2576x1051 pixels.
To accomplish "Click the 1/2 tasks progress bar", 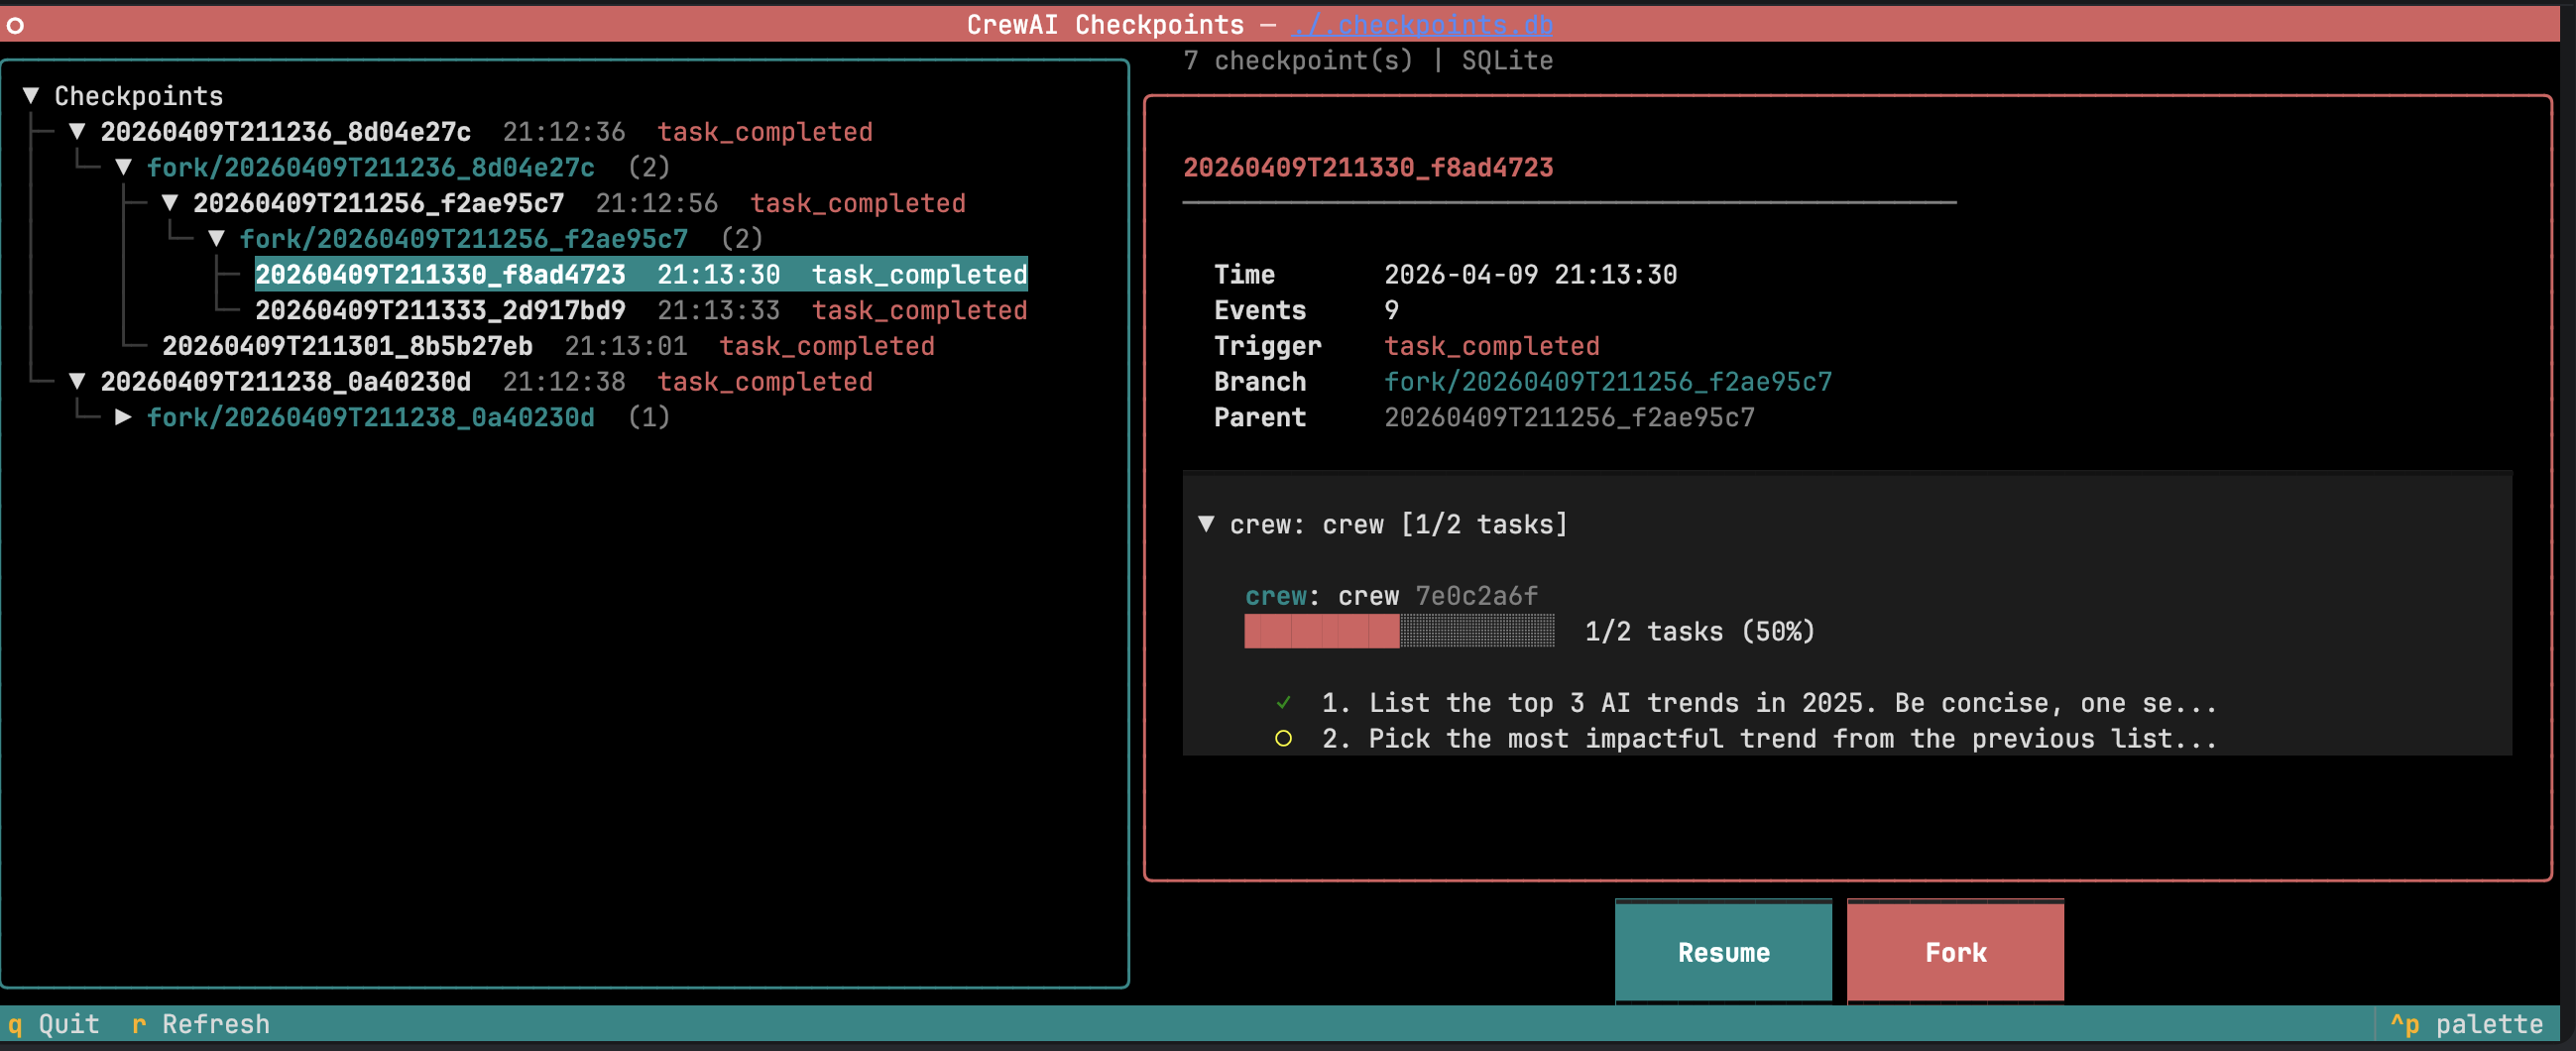I will pos(1399,631).
